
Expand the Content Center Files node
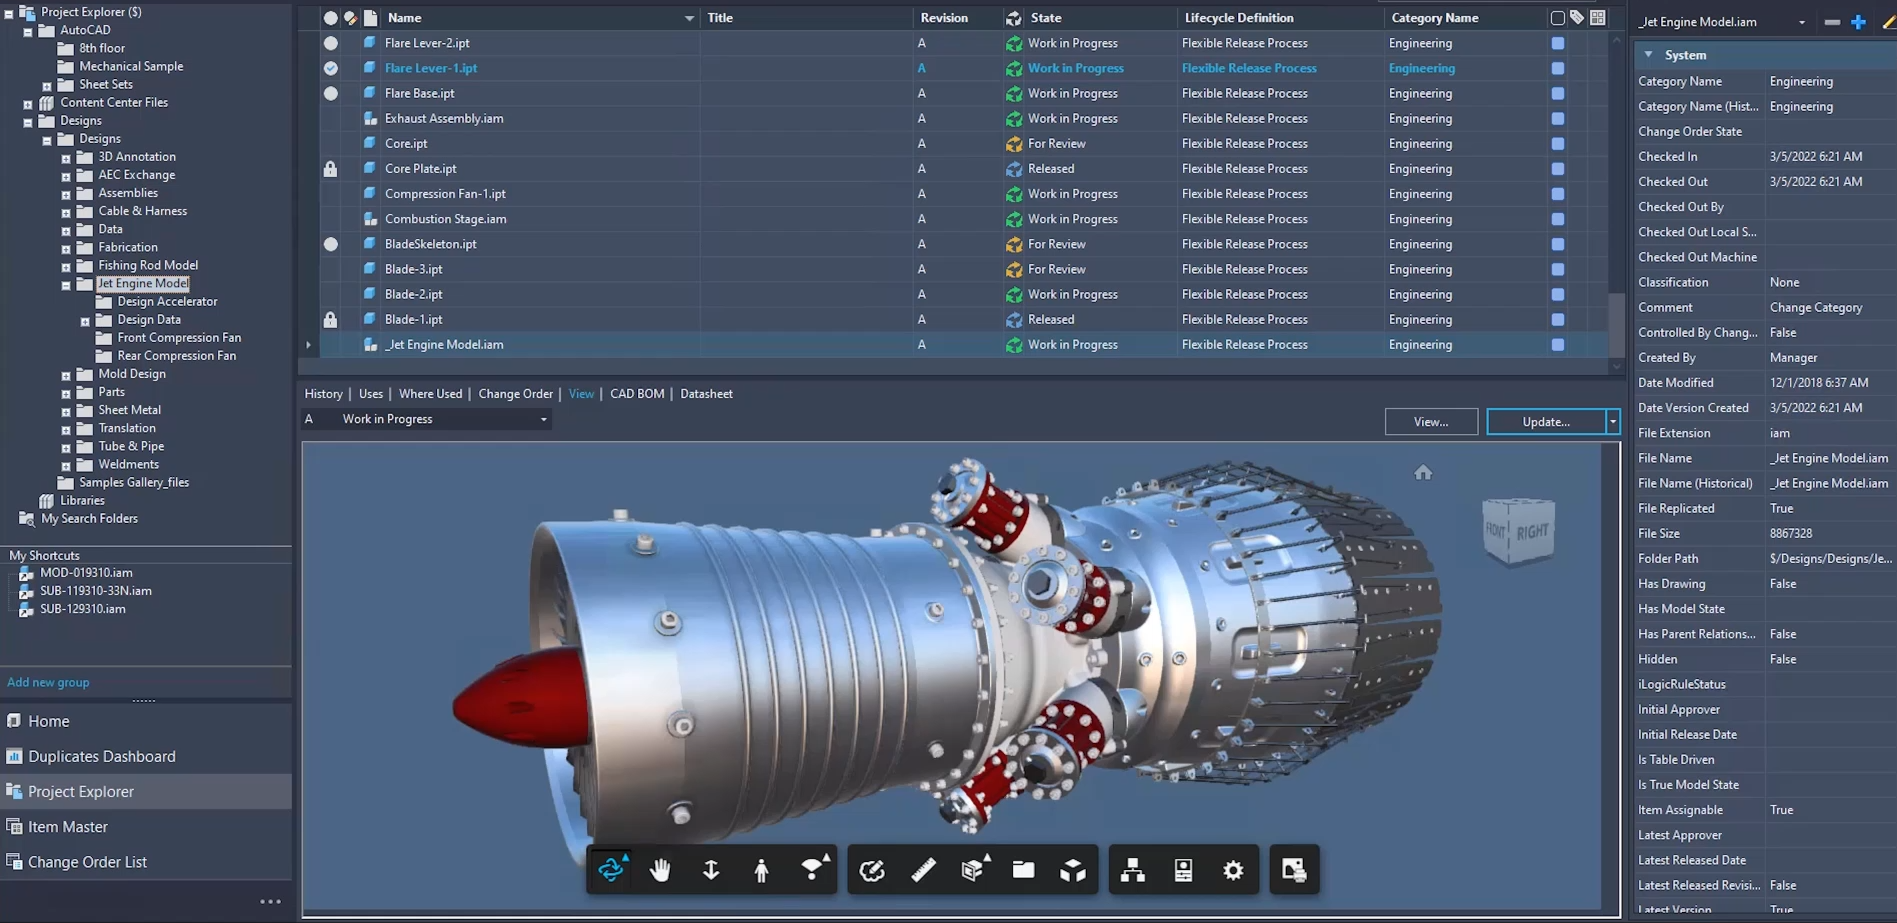[x=28, y=104]
